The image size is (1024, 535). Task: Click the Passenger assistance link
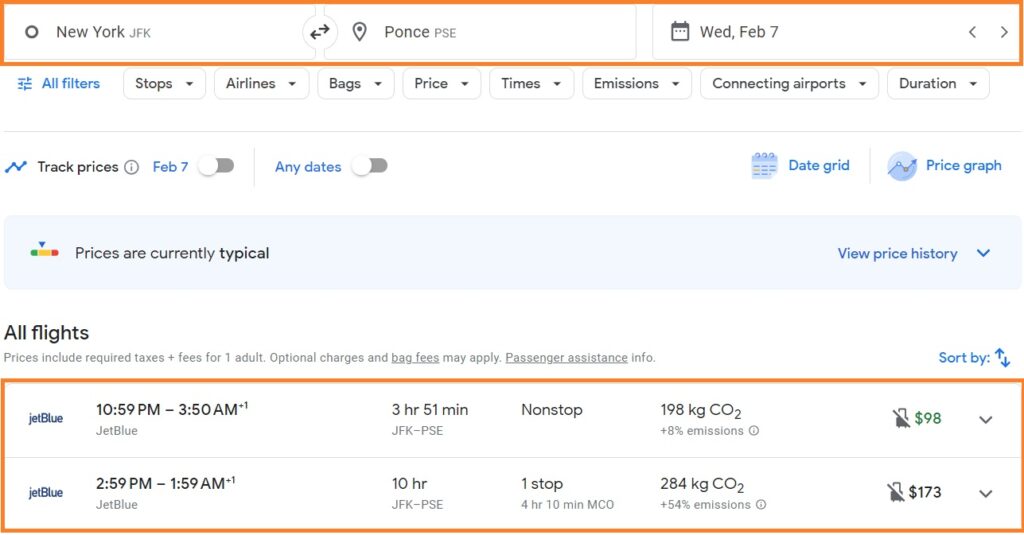click(x=566, y=358)
